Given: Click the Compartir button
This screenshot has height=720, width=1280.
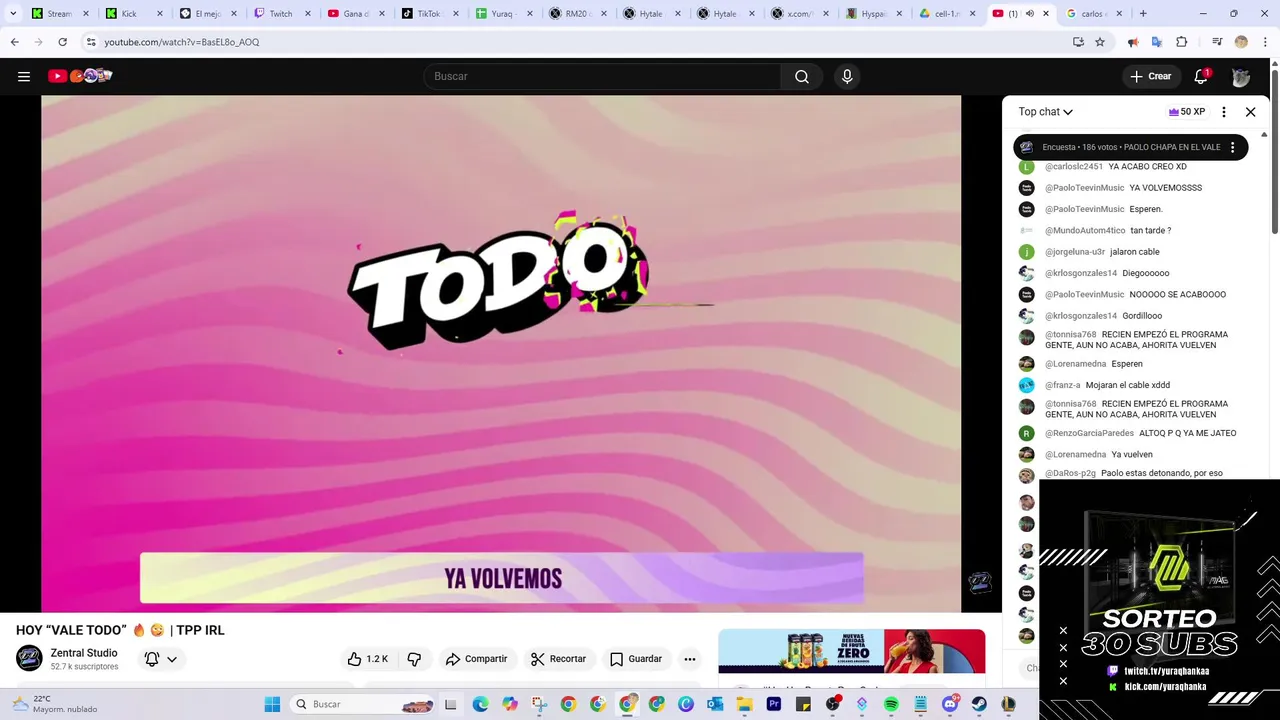Looking at the screenshot, I should point(476,659).
